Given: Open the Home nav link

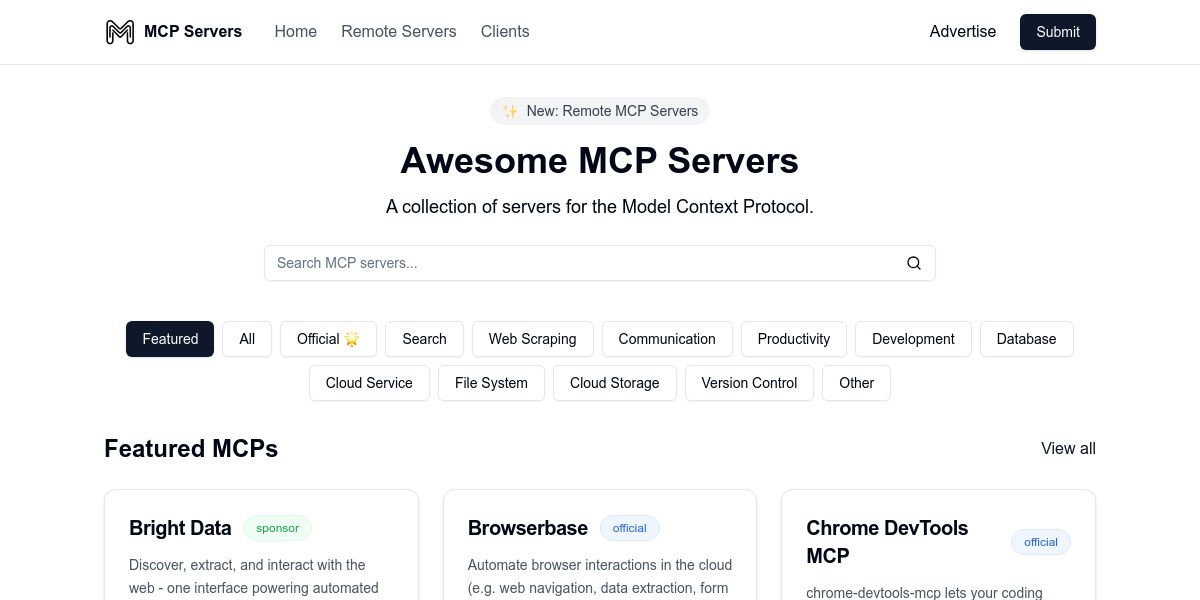Looking at the screenshot, I should tap(296, 32).
